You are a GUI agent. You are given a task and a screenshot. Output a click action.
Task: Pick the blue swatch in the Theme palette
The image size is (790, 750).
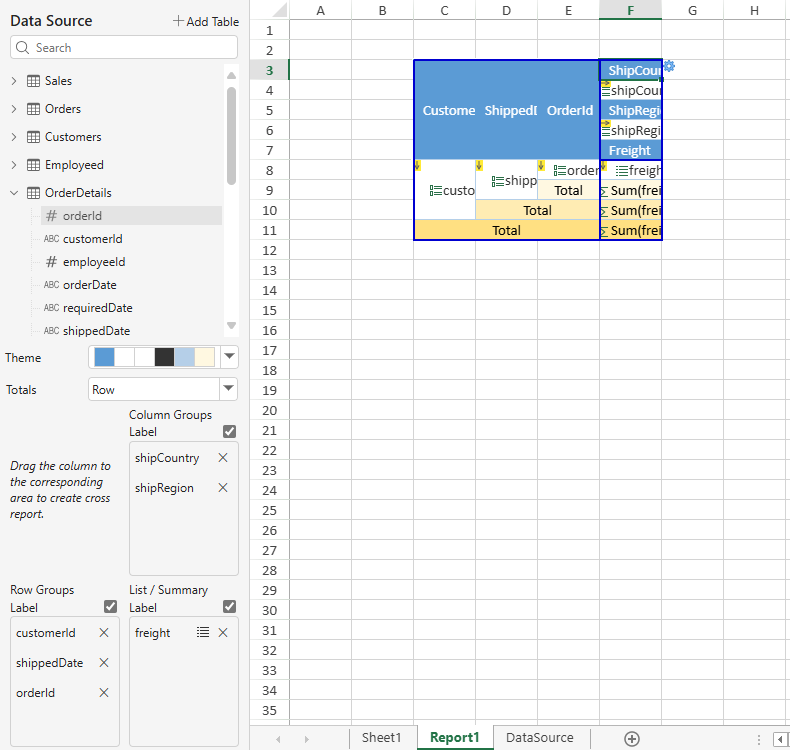coord(104,357)
